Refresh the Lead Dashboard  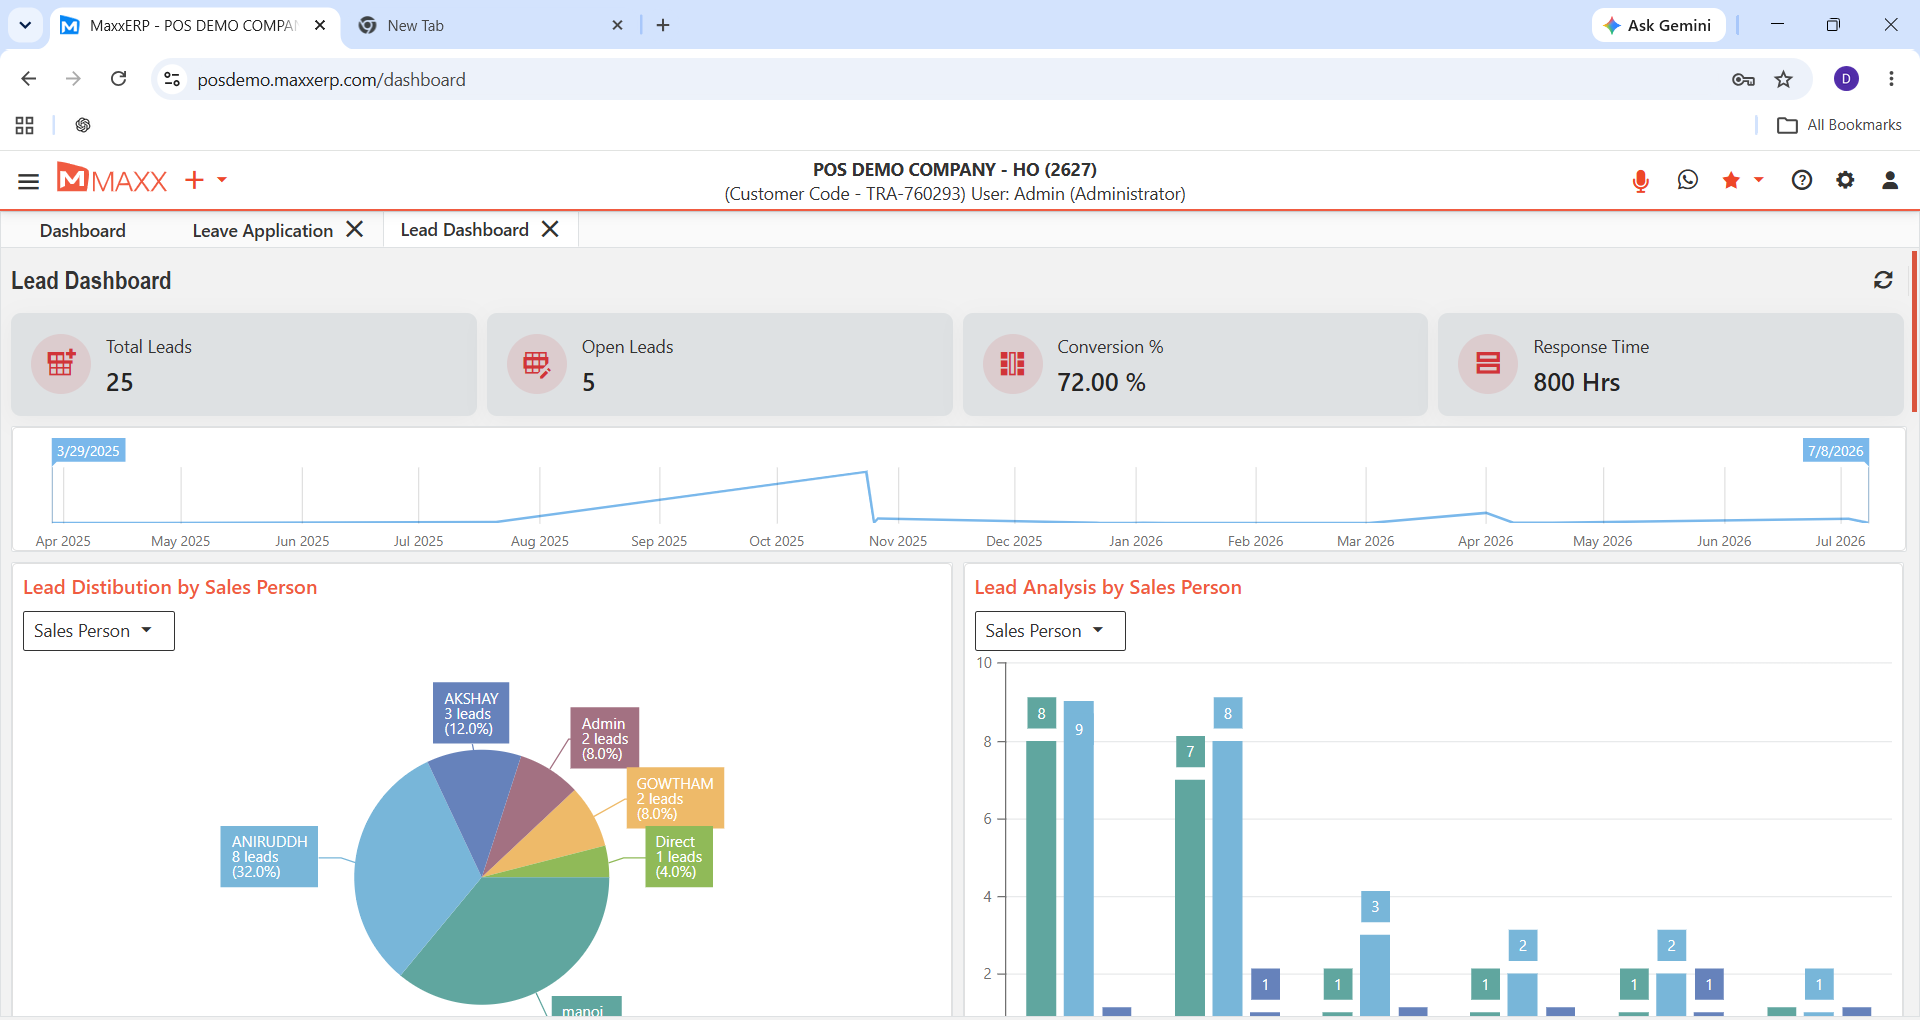1883,280
